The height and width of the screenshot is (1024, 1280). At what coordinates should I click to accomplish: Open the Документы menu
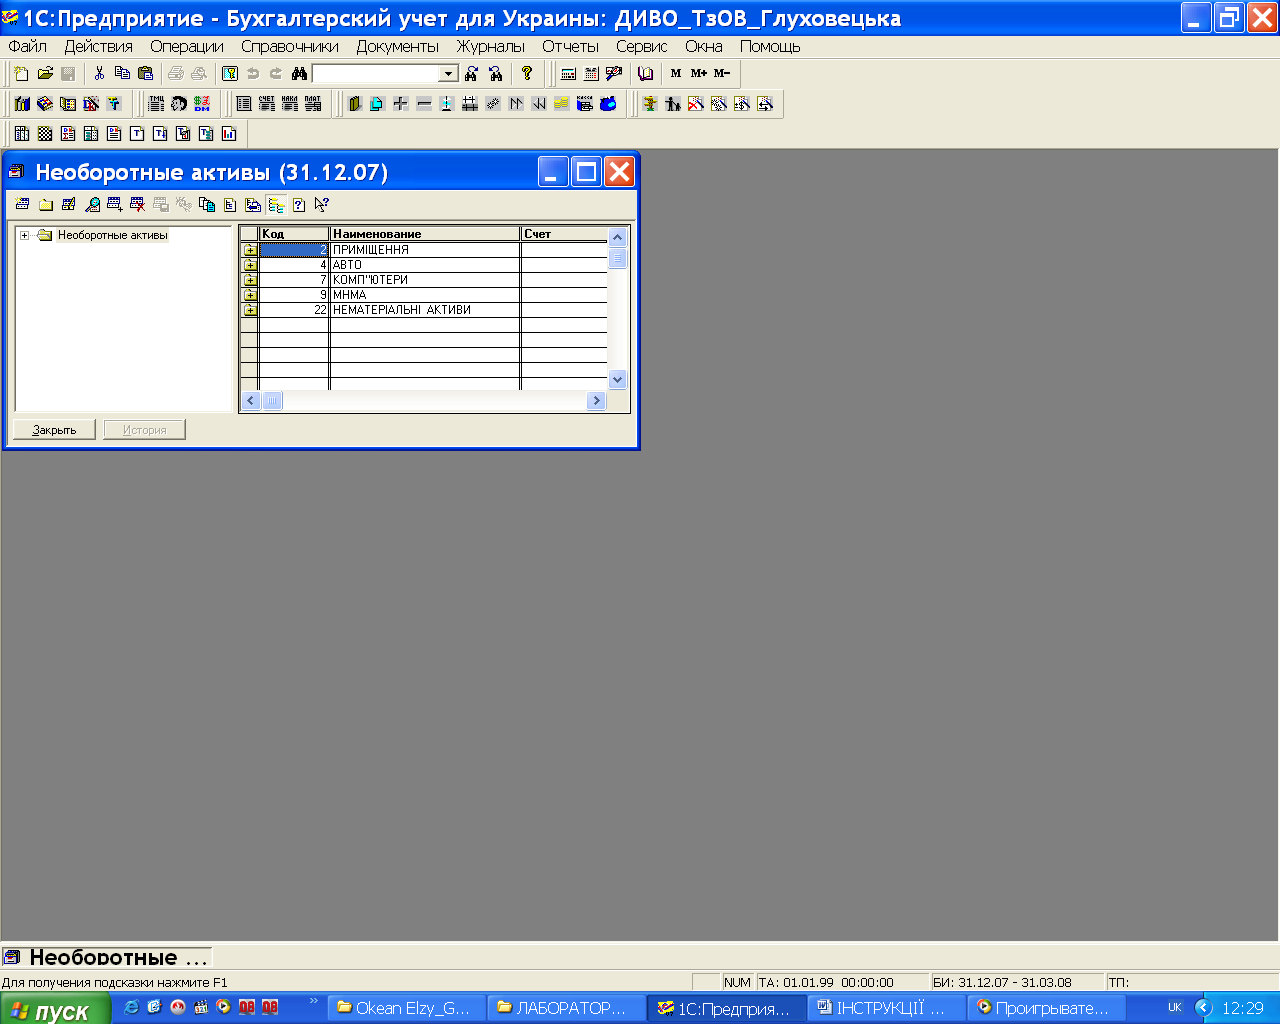(398, 46)
